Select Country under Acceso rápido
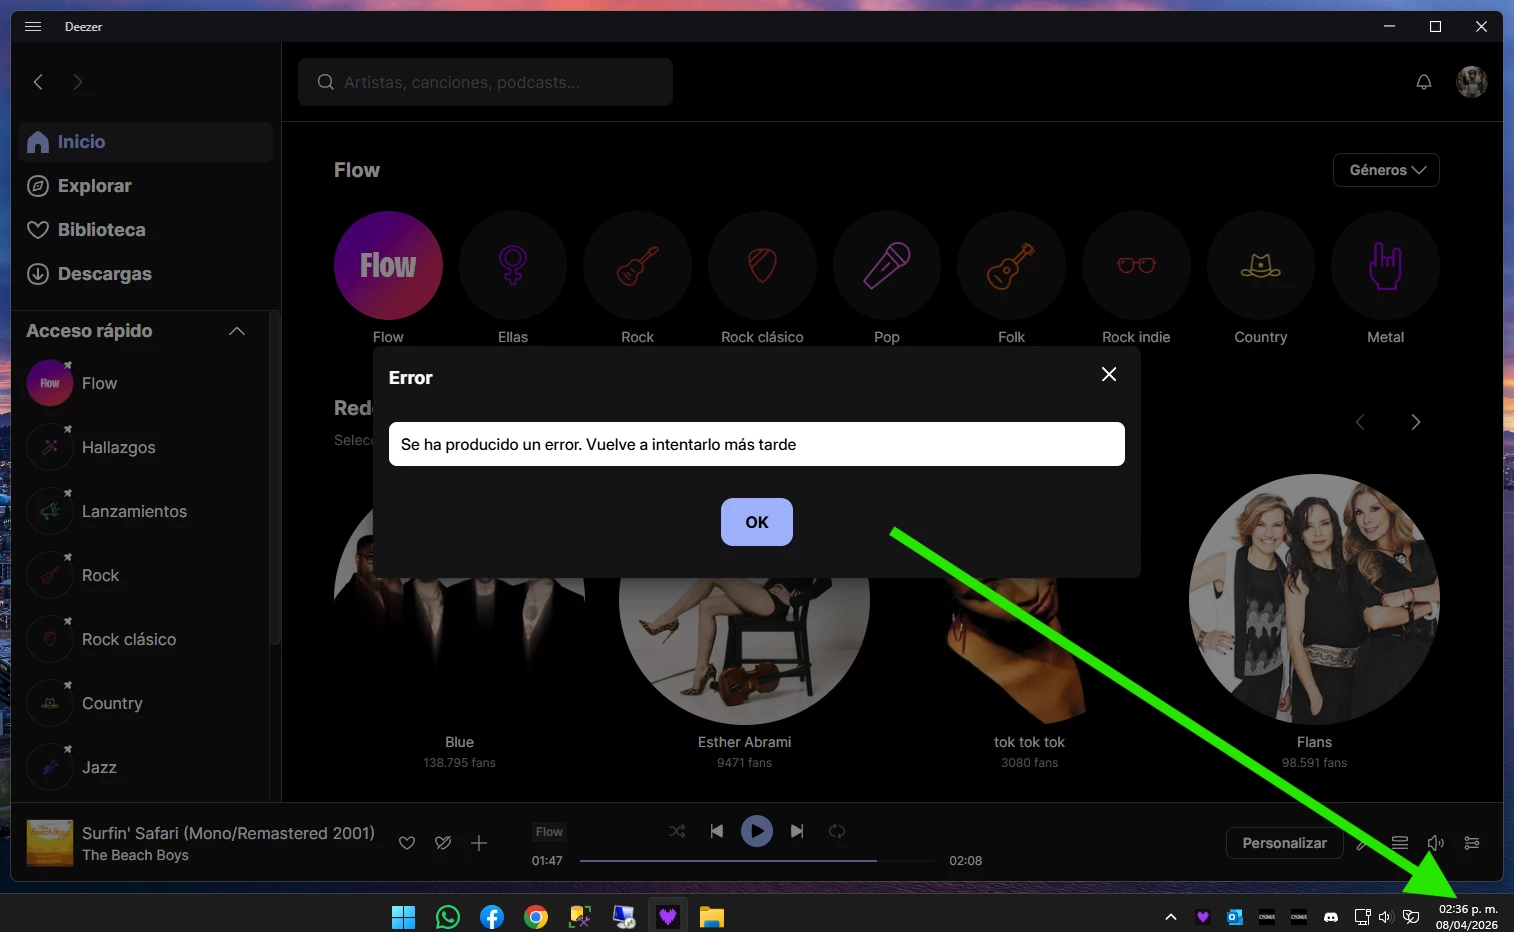The width and height of the screenshot is (1514, 932). (x=140, y=703)
